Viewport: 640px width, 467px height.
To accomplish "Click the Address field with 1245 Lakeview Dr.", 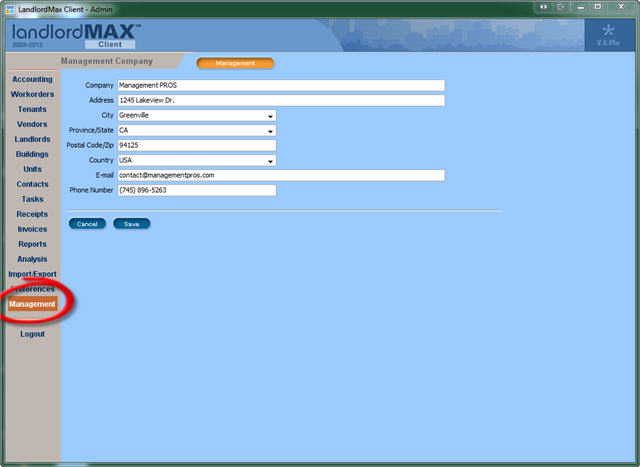I will 281,100.
